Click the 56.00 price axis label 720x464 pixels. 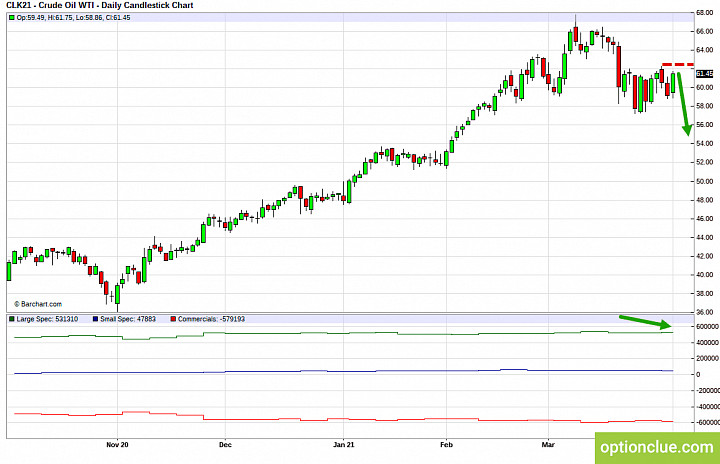point(704,124)
